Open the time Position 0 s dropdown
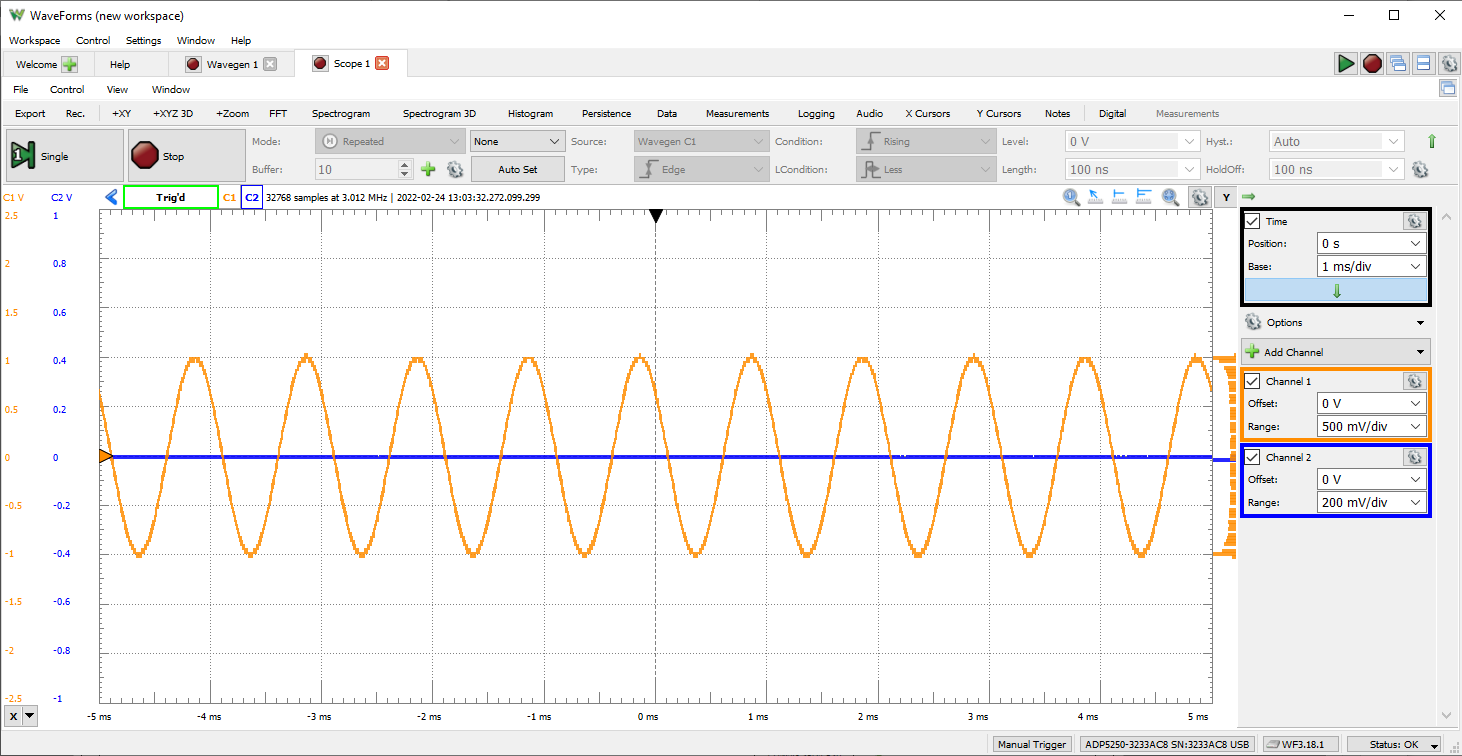The height and width of the screenshot is (756, 1462). [x=1371, y=243]
